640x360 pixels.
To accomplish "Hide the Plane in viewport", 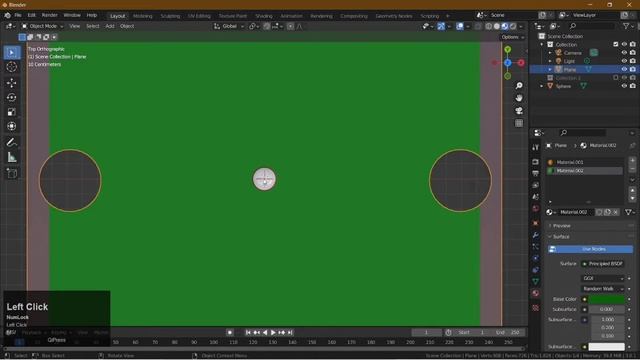I will 624,69.
